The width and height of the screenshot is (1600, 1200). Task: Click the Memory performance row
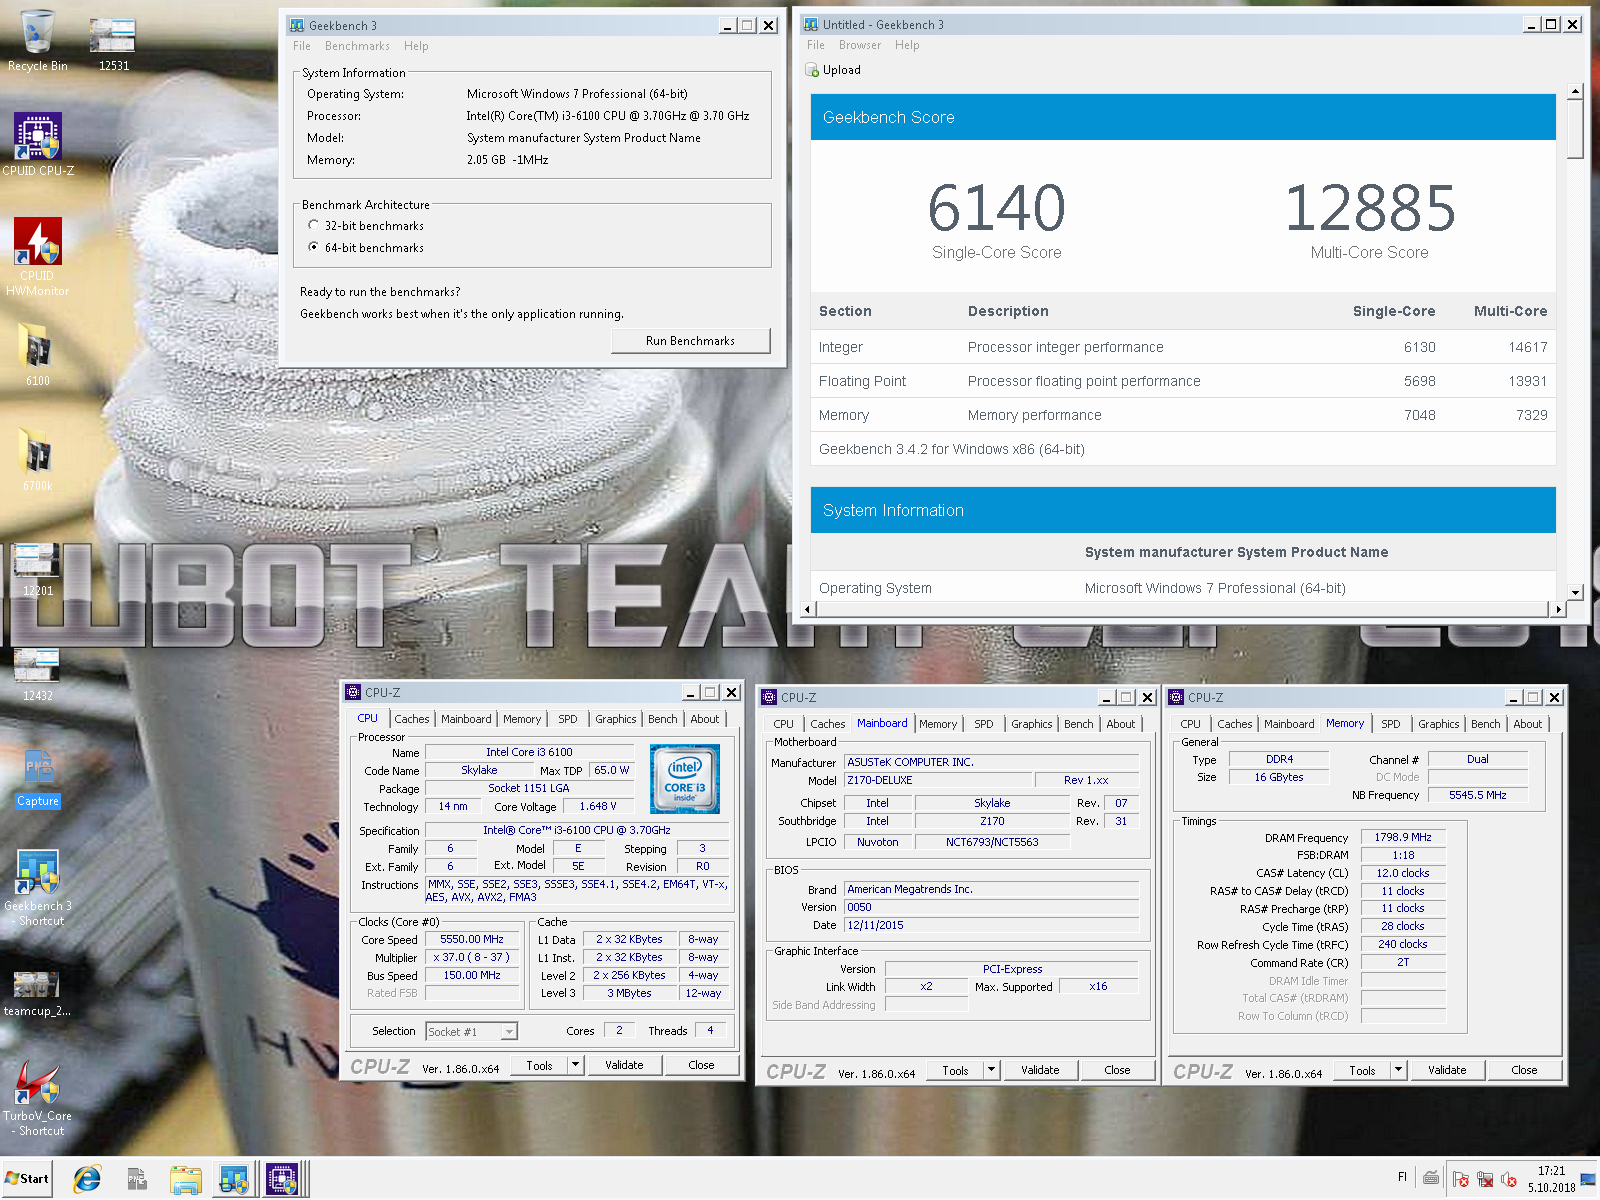(1183, 415)
